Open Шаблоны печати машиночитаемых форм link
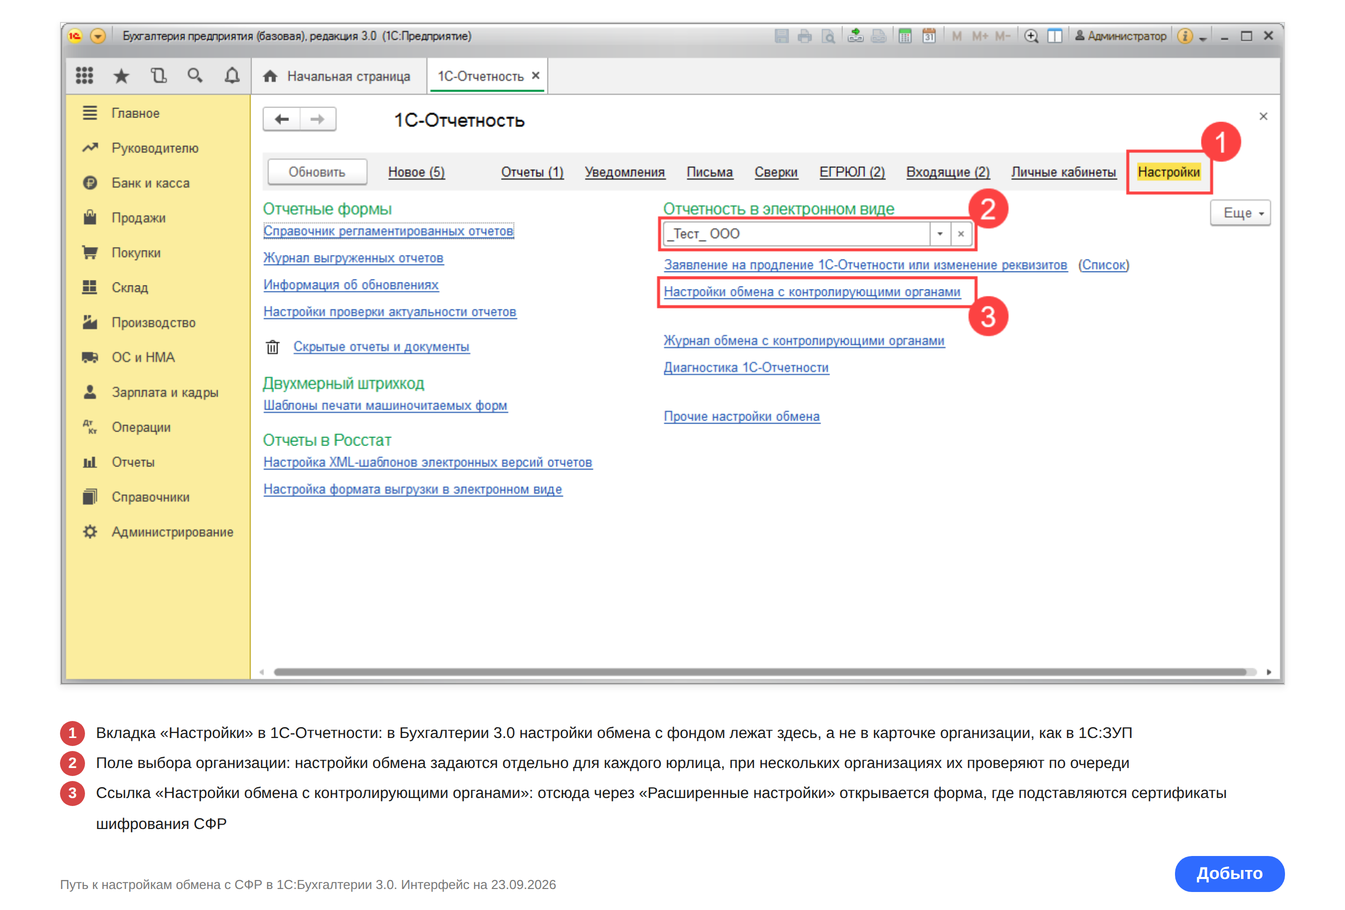This screenshot has width=1345, height=910. [x=386, y=406]
